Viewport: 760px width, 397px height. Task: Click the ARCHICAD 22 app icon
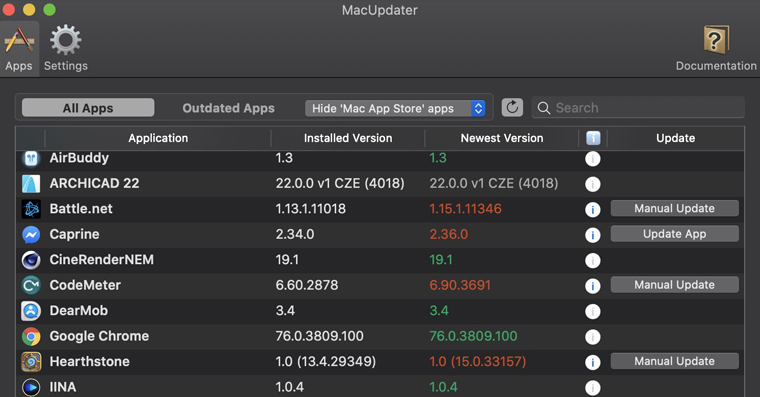[x=31, y=184]
